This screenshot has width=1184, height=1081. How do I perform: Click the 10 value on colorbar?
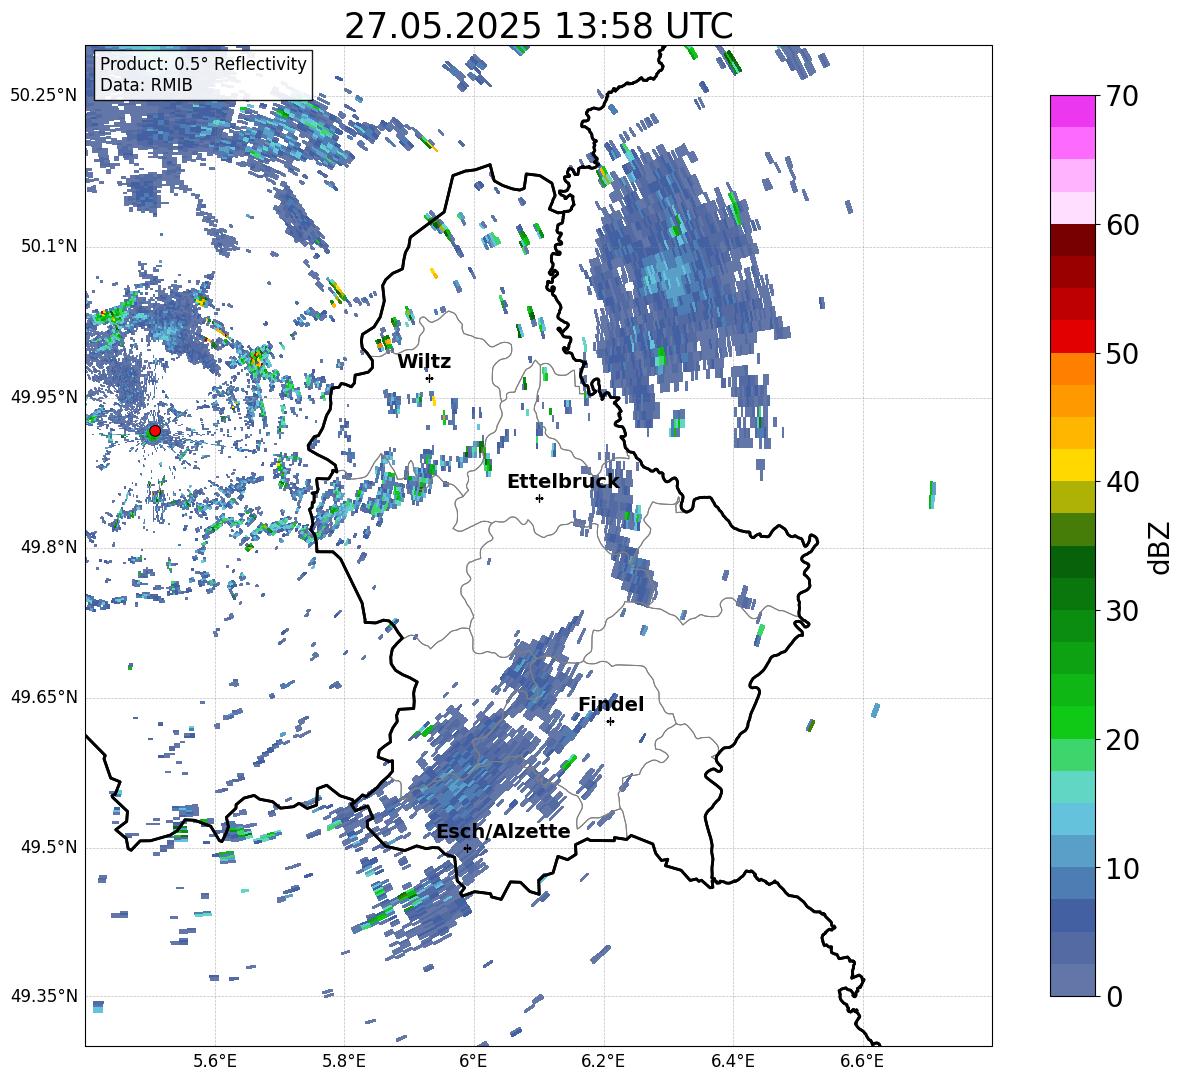(1122, 868)
